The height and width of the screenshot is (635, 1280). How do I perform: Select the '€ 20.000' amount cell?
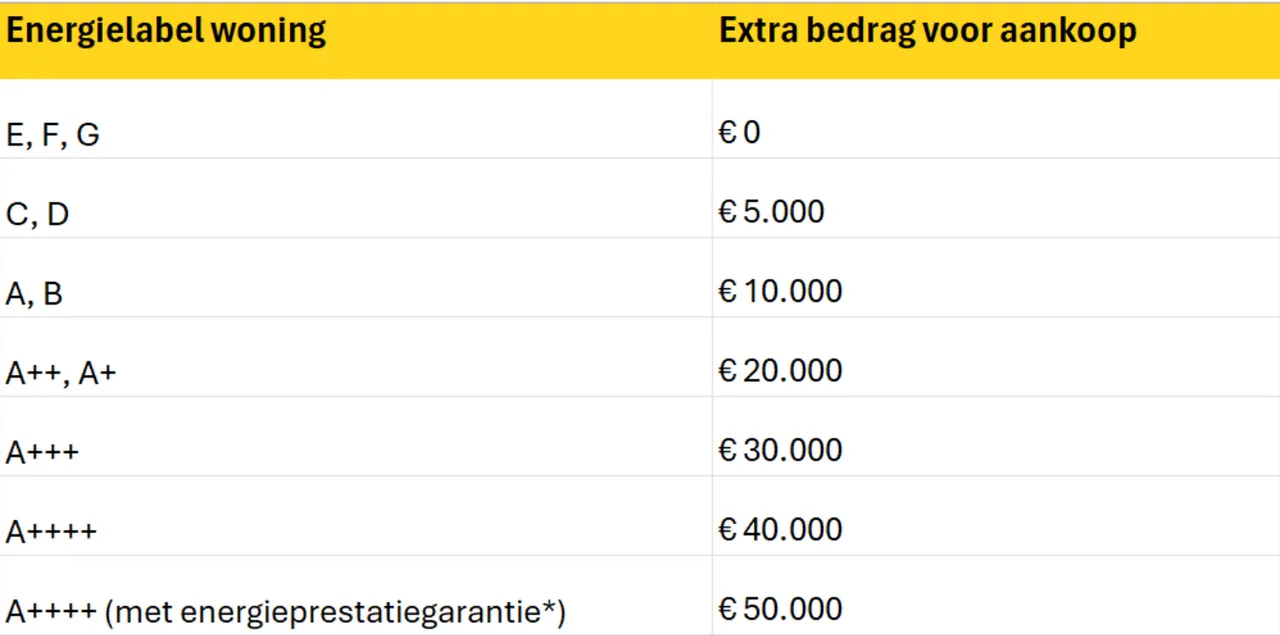pyautogui.click(x=996, y=357)
